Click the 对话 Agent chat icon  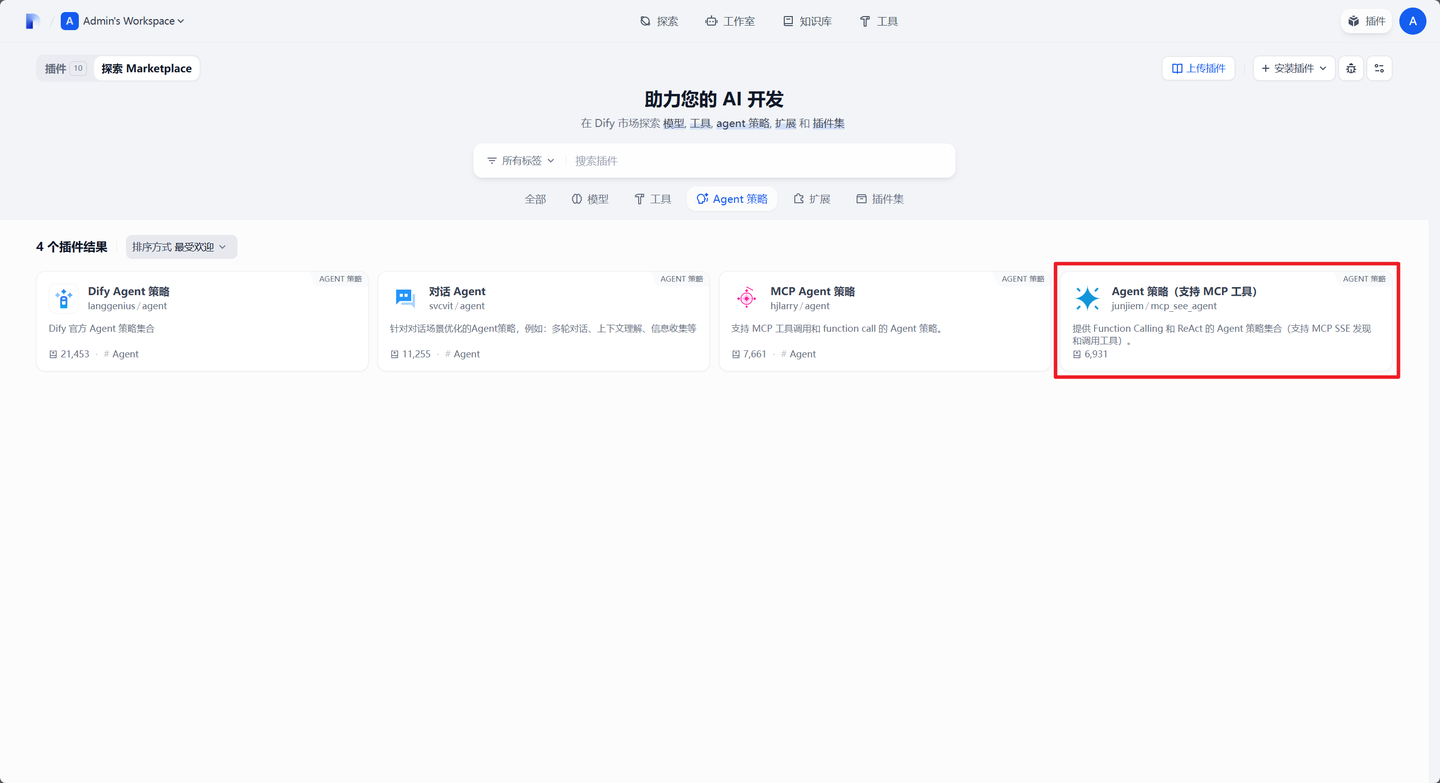click(405, 298)
